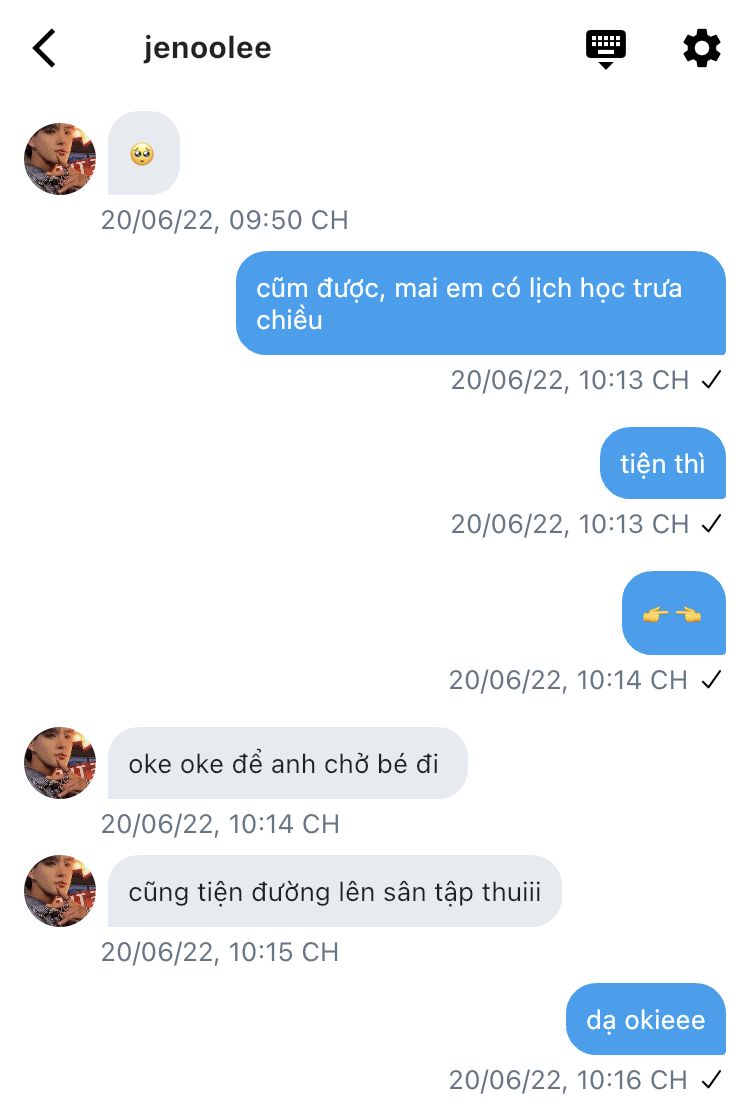The height and width of the screenshot is (1113, 750).
Task: Tap checkmark beside 10:16 CH timestamp
Action: 711,1080
